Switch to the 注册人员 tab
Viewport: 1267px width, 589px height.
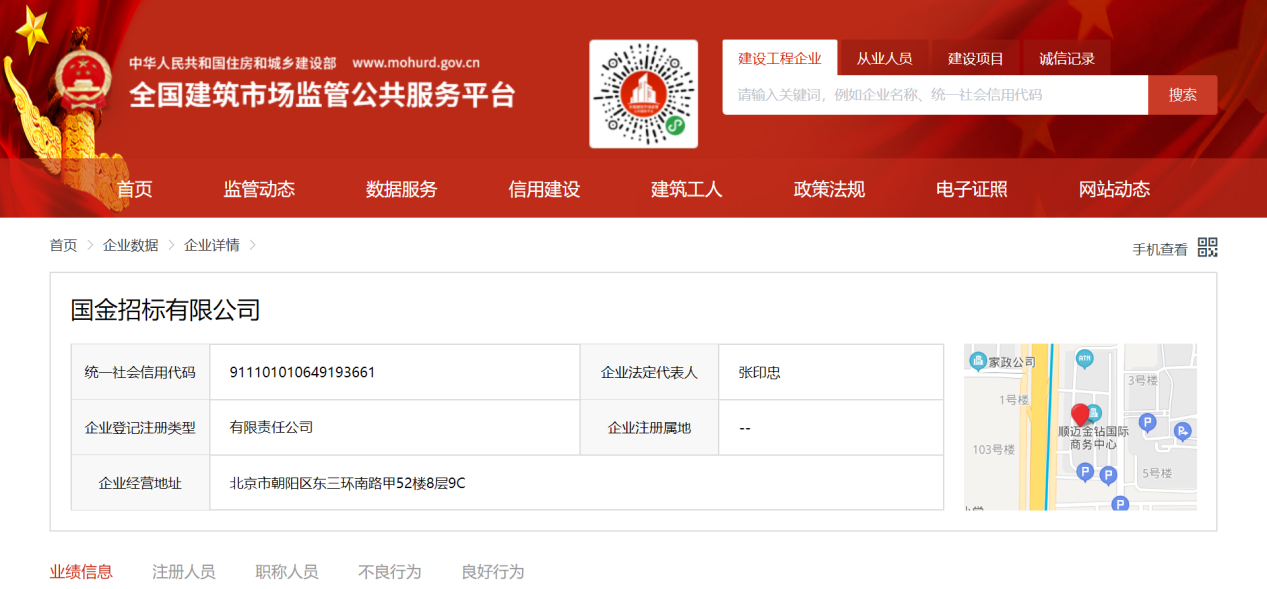coord(184,571)
